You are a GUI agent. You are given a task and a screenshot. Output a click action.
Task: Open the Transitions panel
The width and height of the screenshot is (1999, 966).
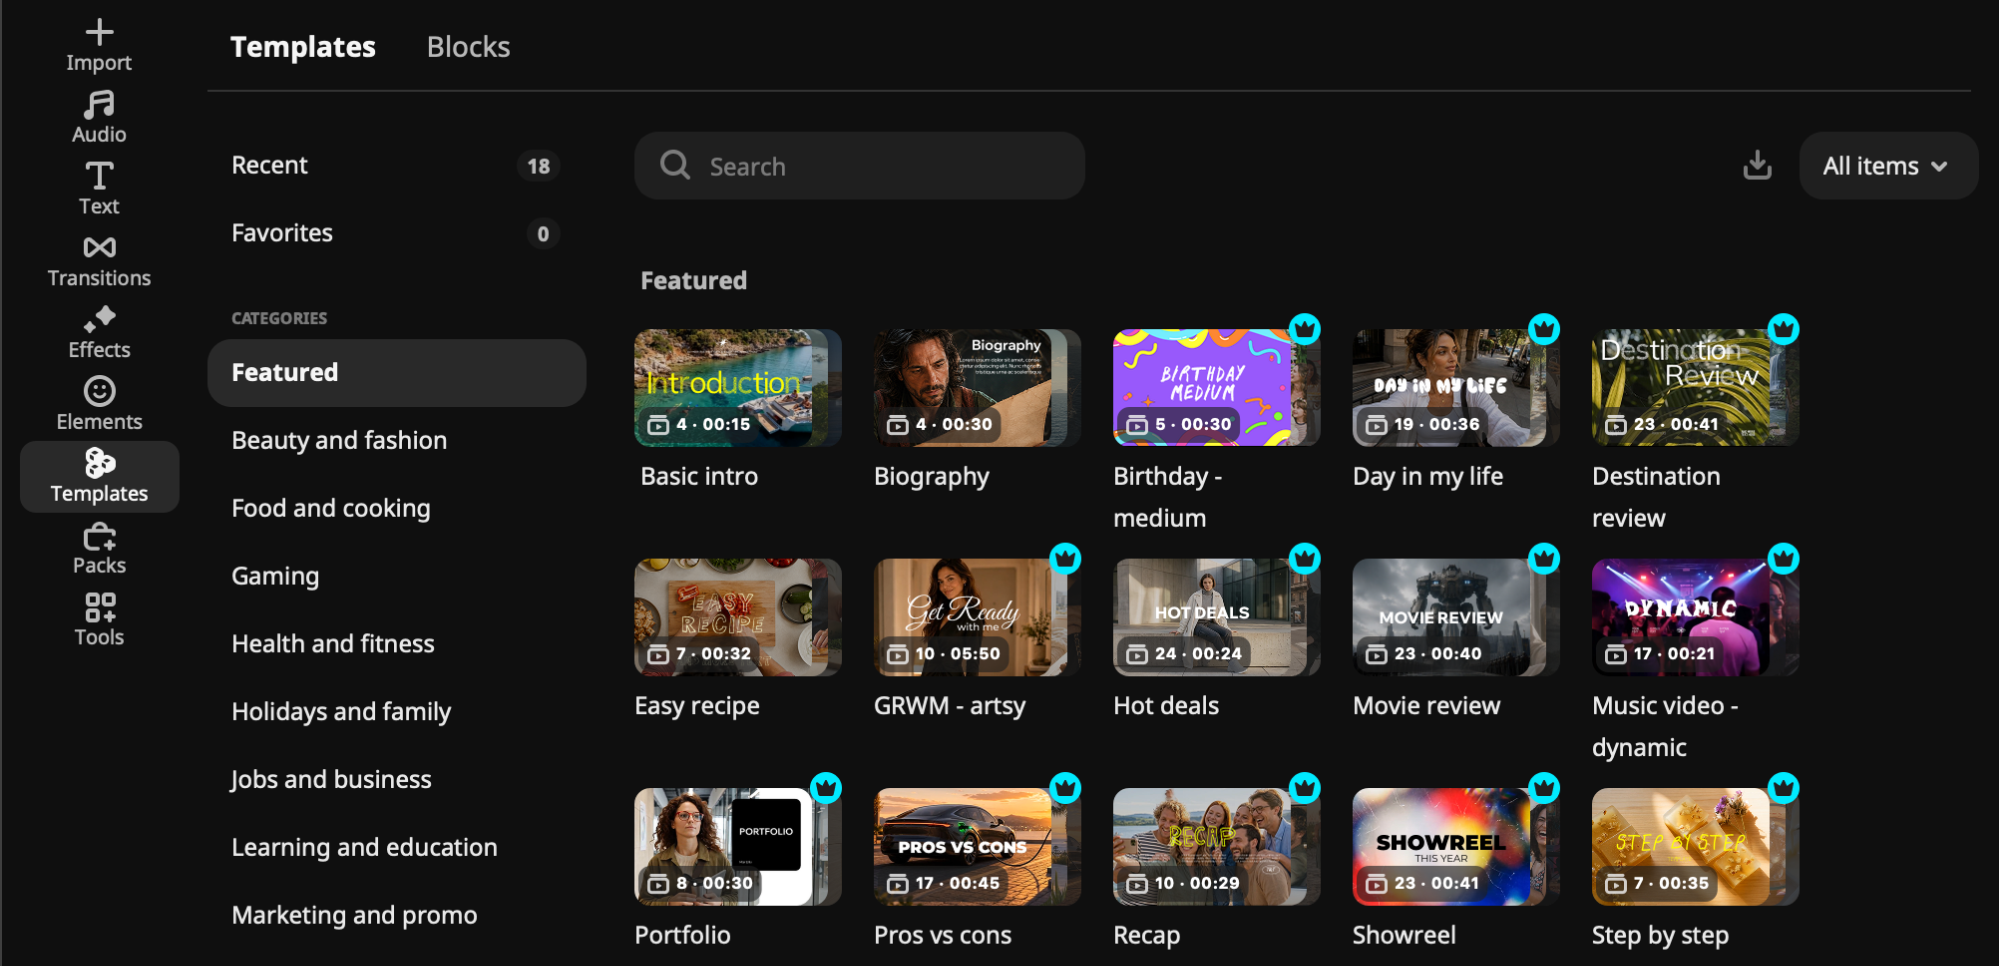point(99,261)
